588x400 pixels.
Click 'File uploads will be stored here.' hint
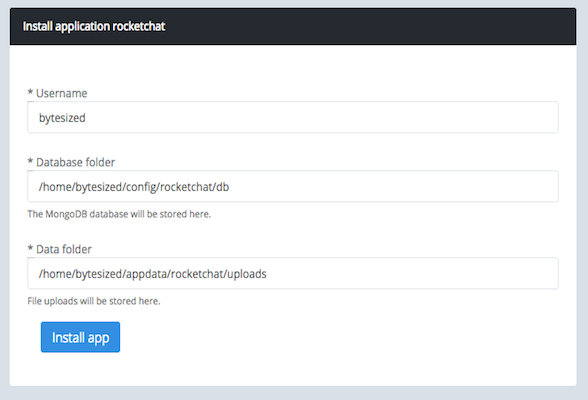pos(94,301)
